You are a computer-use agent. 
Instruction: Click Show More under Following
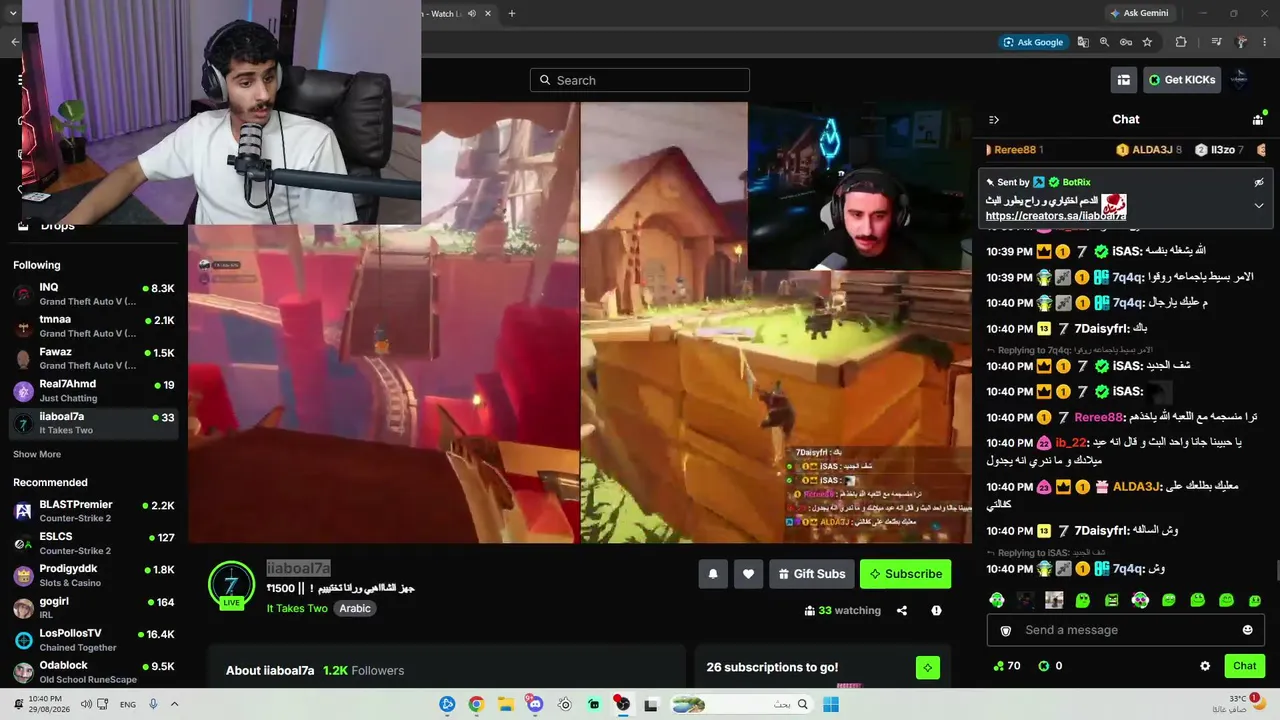pyautogui.click(x=37, y=454)
